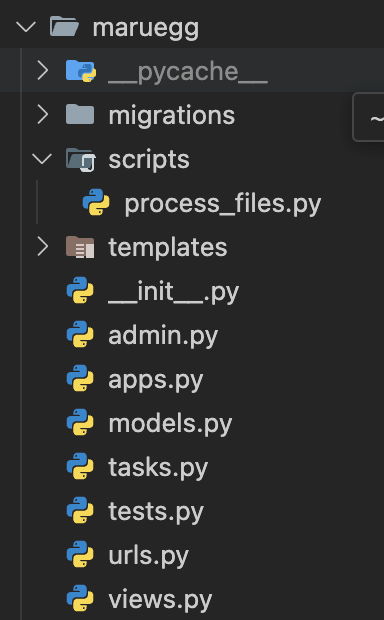Expand the __pycache__ folder chevron
384x620 pixels.
(x=42, y=71)
